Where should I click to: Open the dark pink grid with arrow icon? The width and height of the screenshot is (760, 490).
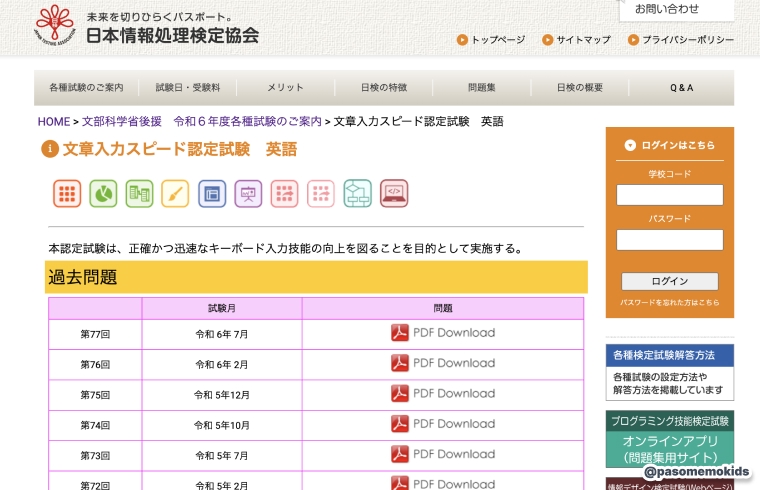point(285,193)
